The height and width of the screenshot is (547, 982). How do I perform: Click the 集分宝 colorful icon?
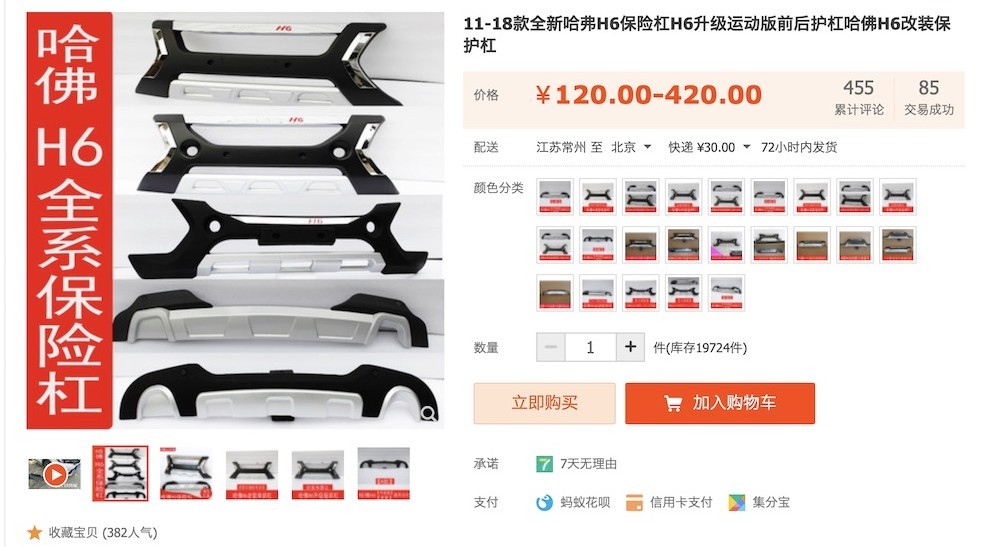point(737,502)
